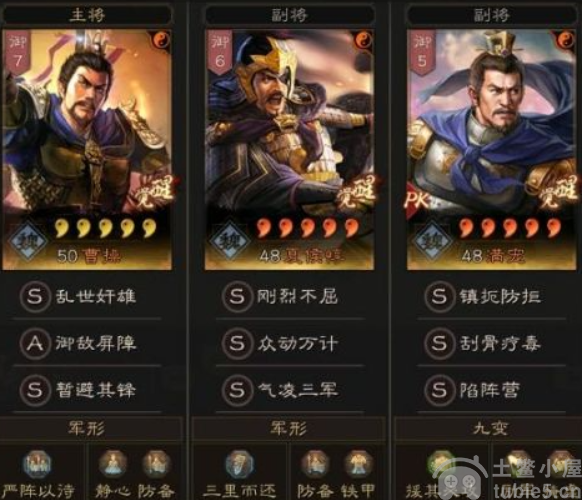Open Xiahou Dun's hero portrait card
This screenshot has height=500, width=582.
(x=290, y=150)
